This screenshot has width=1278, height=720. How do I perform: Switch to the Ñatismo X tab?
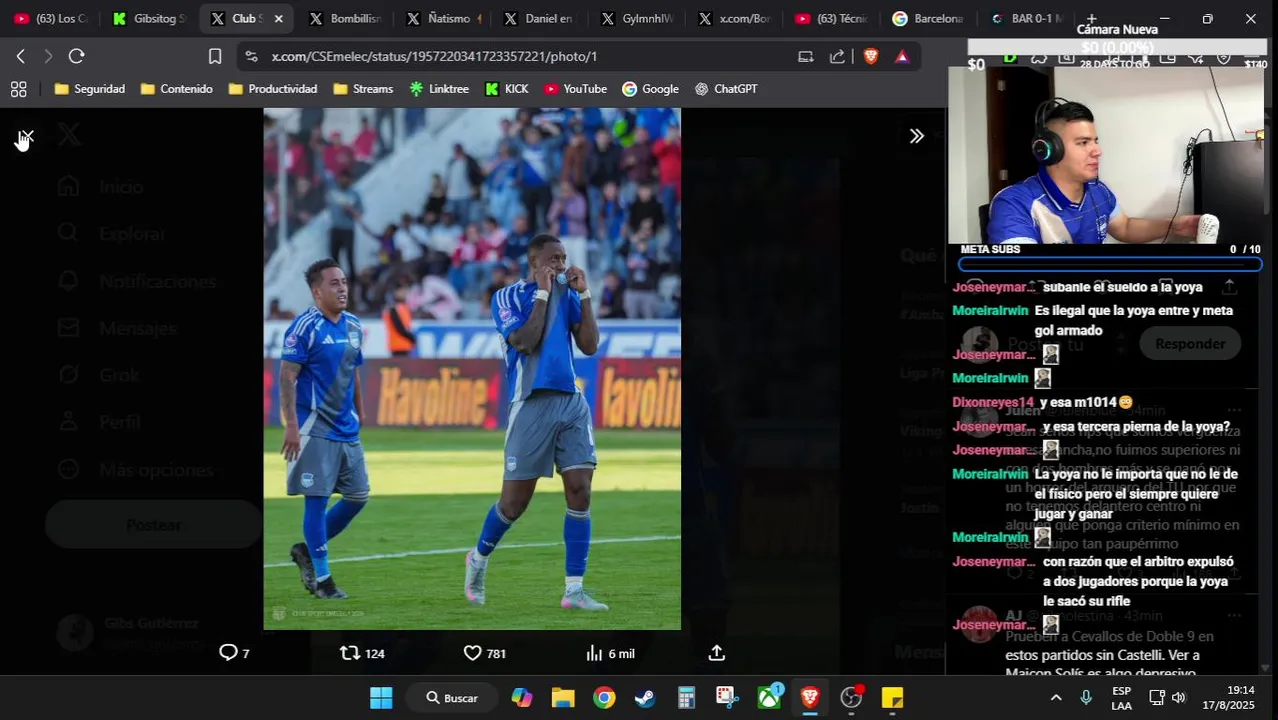[443, 18]
